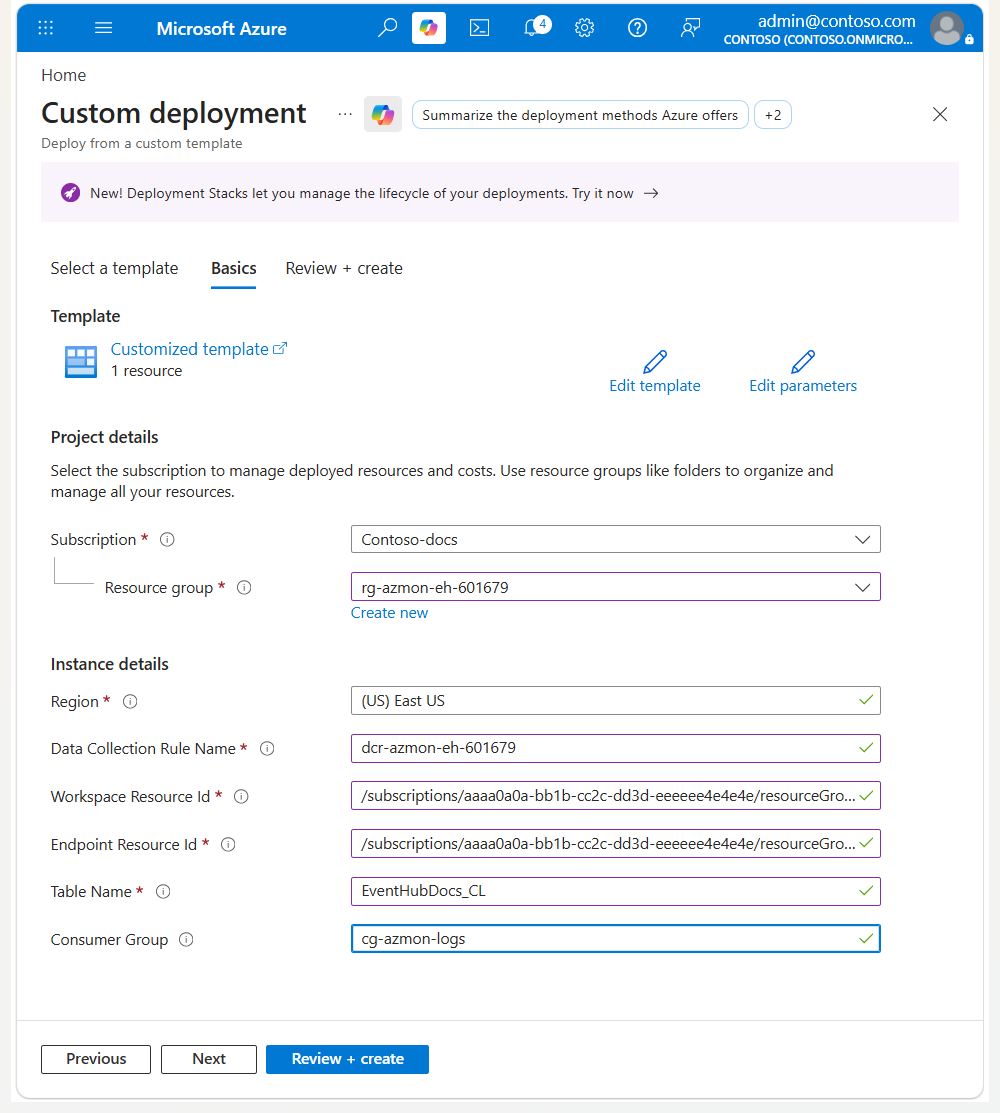Viewport: 1000px width, 1113px height.
Task: Select the Basics tab
Action: (233, 268)
